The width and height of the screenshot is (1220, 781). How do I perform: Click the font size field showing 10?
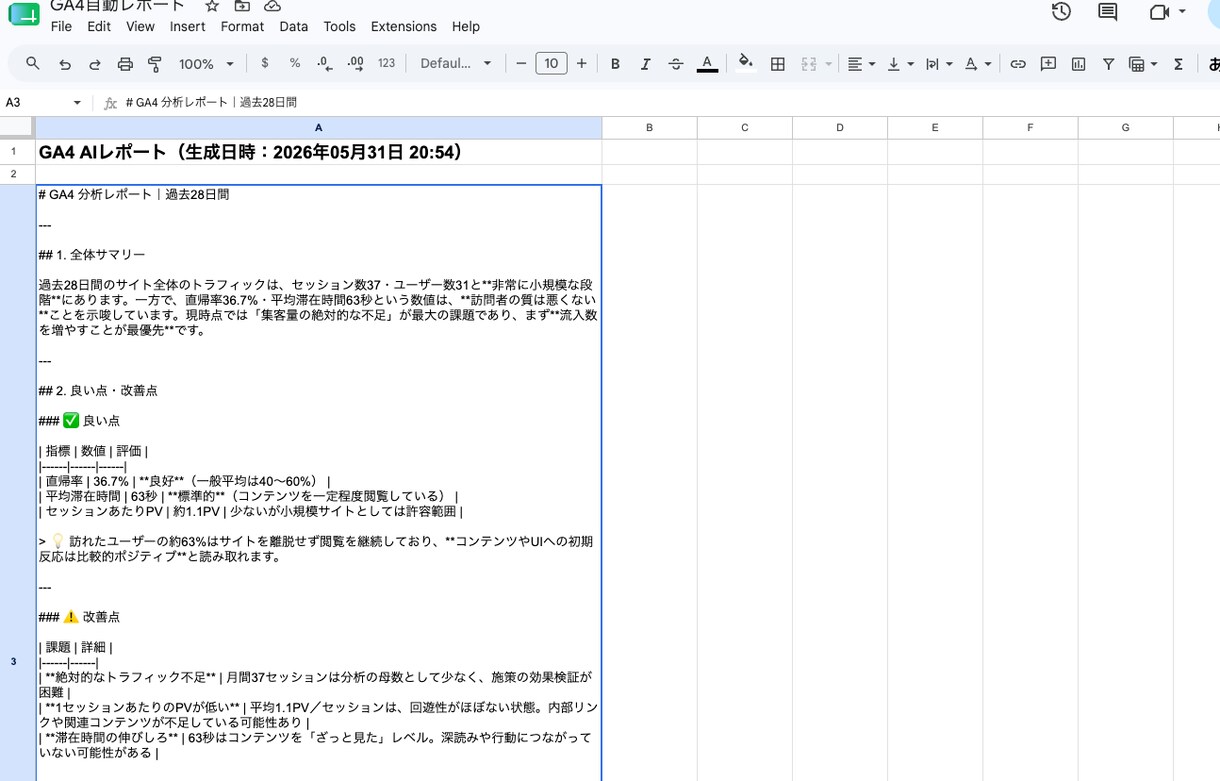coord(551,64)
